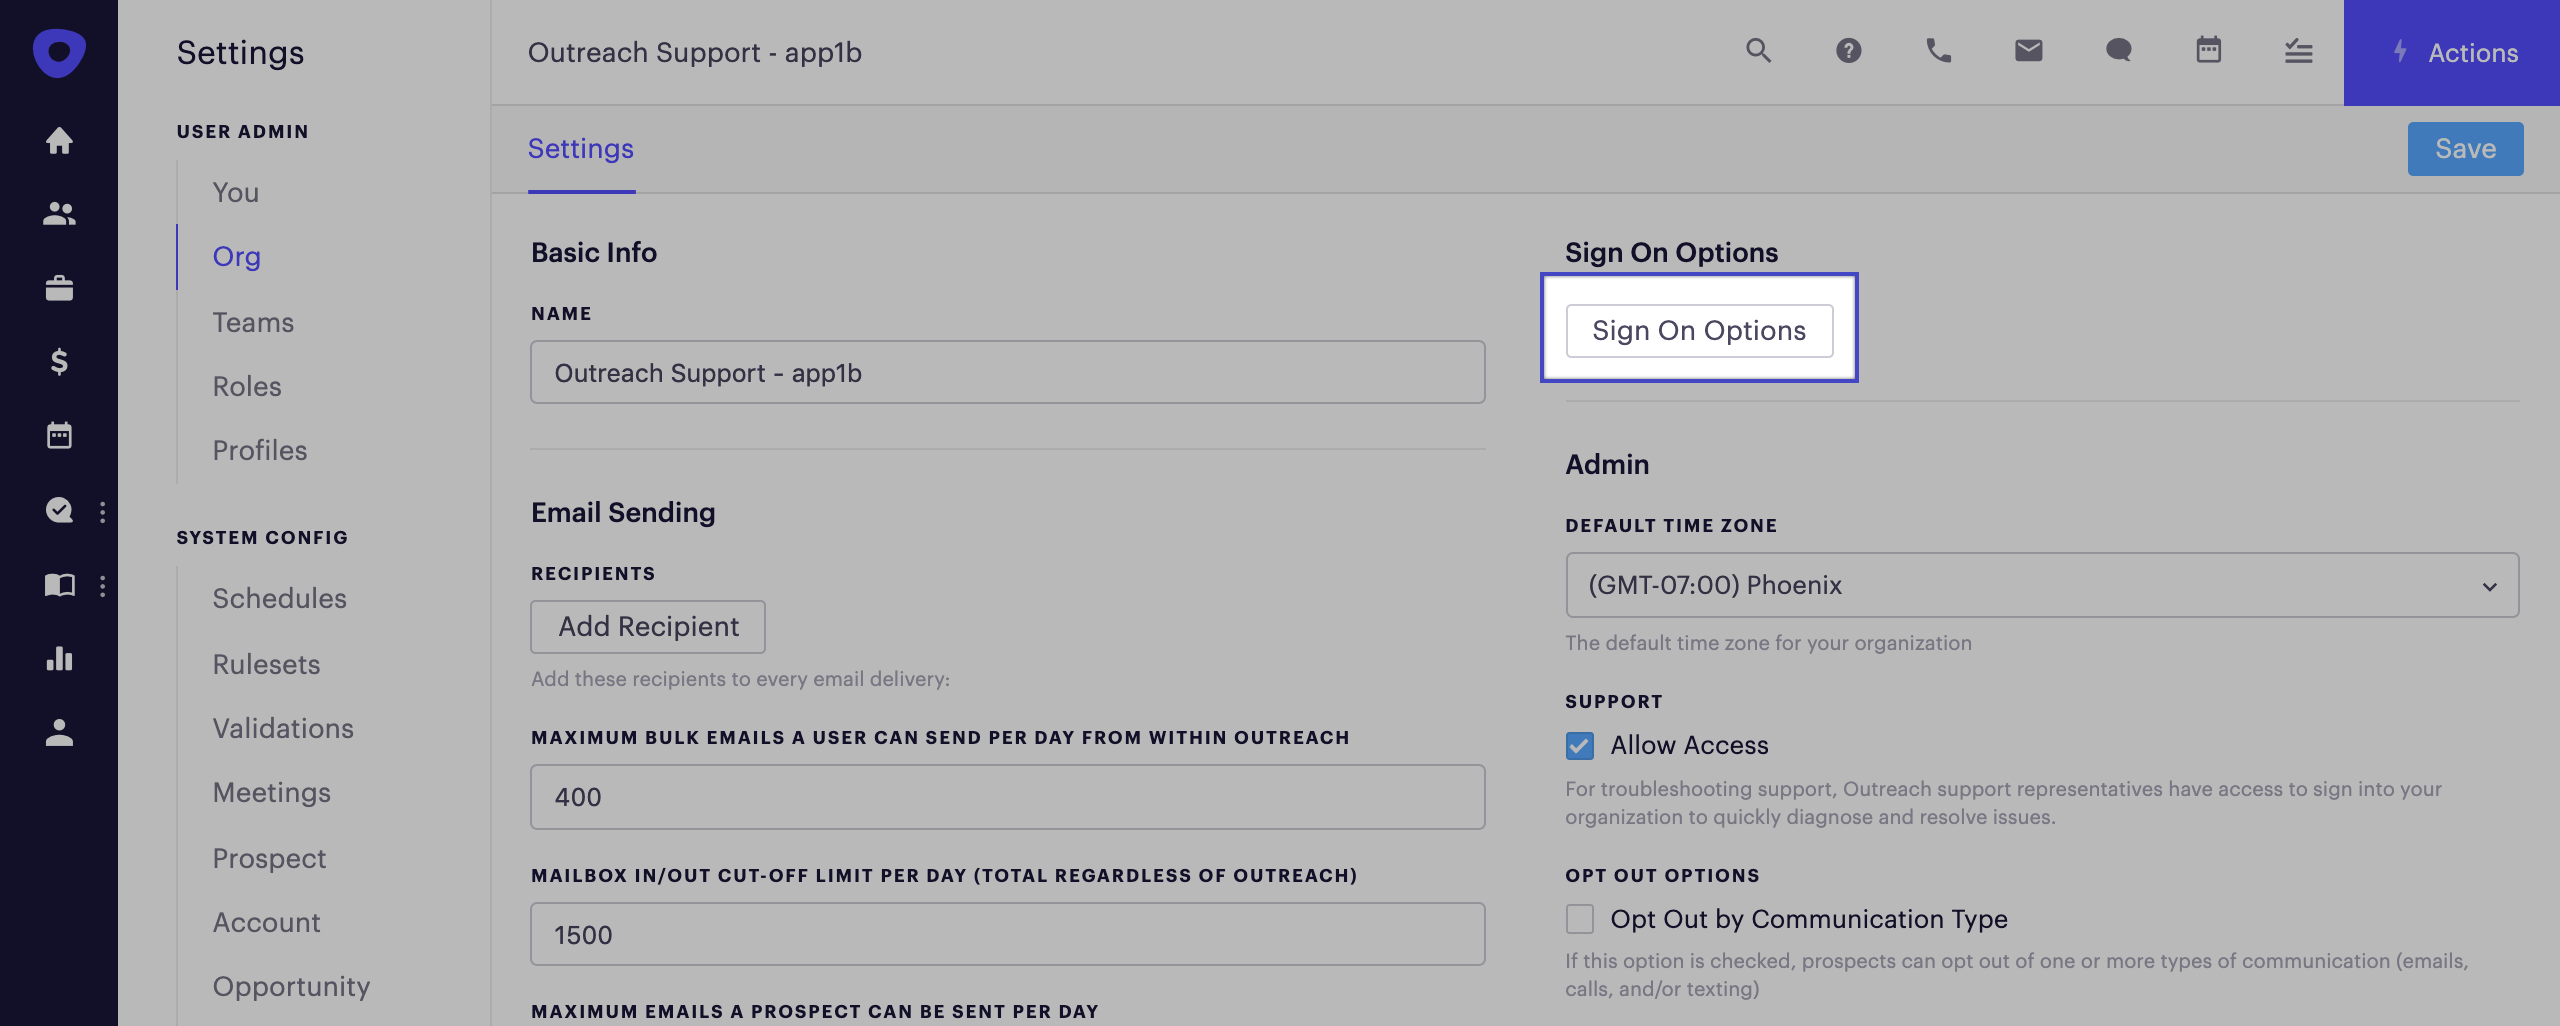Click the email envelope icon
The image size is (2560, 1026).
(2028, 50)
